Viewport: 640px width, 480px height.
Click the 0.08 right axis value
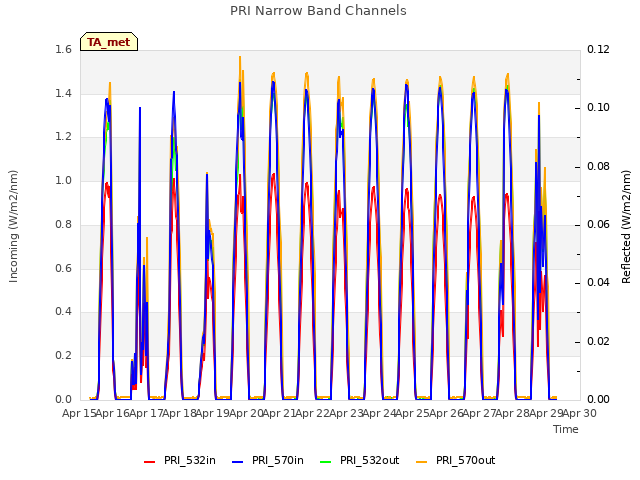(x=598, y=167)
